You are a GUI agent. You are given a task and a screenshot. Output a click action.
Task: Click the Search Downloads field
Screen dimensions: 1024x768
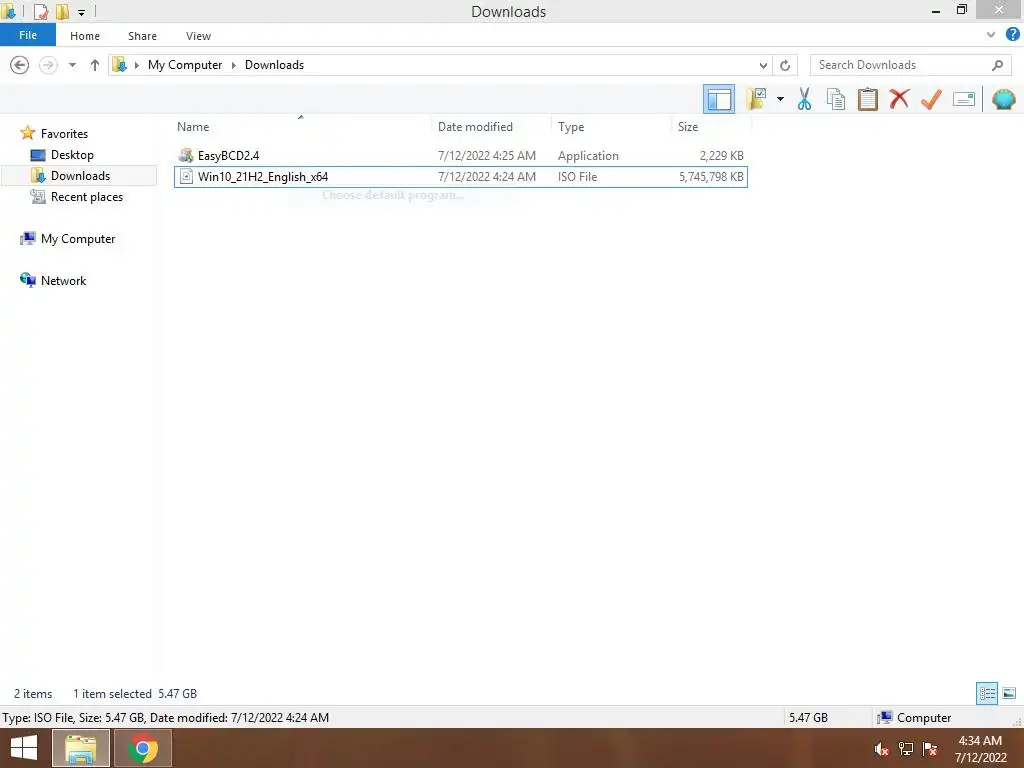910,65
